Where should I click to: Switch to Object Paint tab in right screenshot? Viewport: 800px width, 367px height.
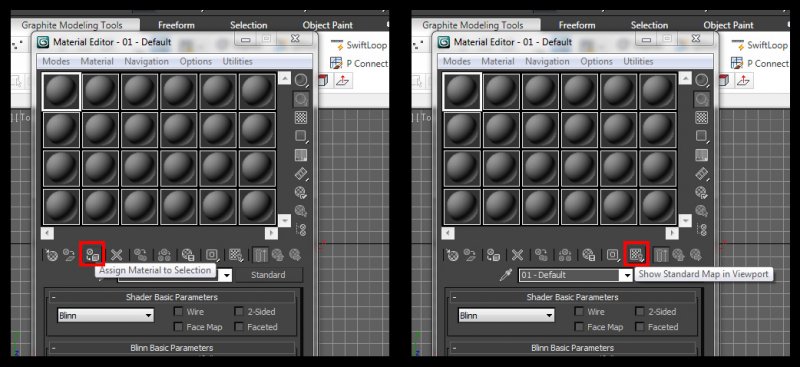tap(728, 25)
